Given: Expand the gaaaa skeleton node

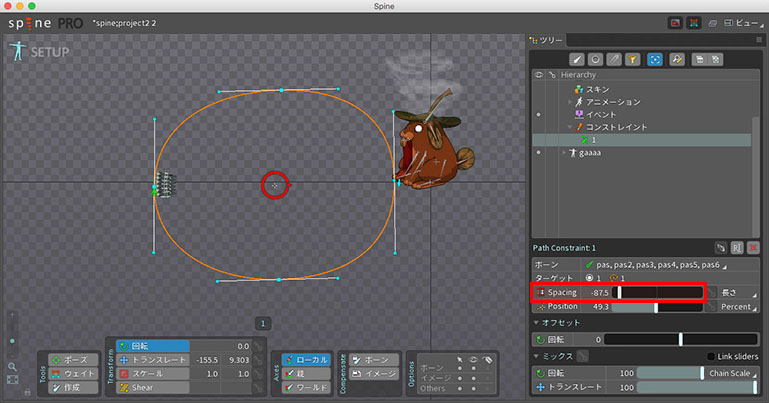Looking at the screenshot, I should click(x=564, y=152).
